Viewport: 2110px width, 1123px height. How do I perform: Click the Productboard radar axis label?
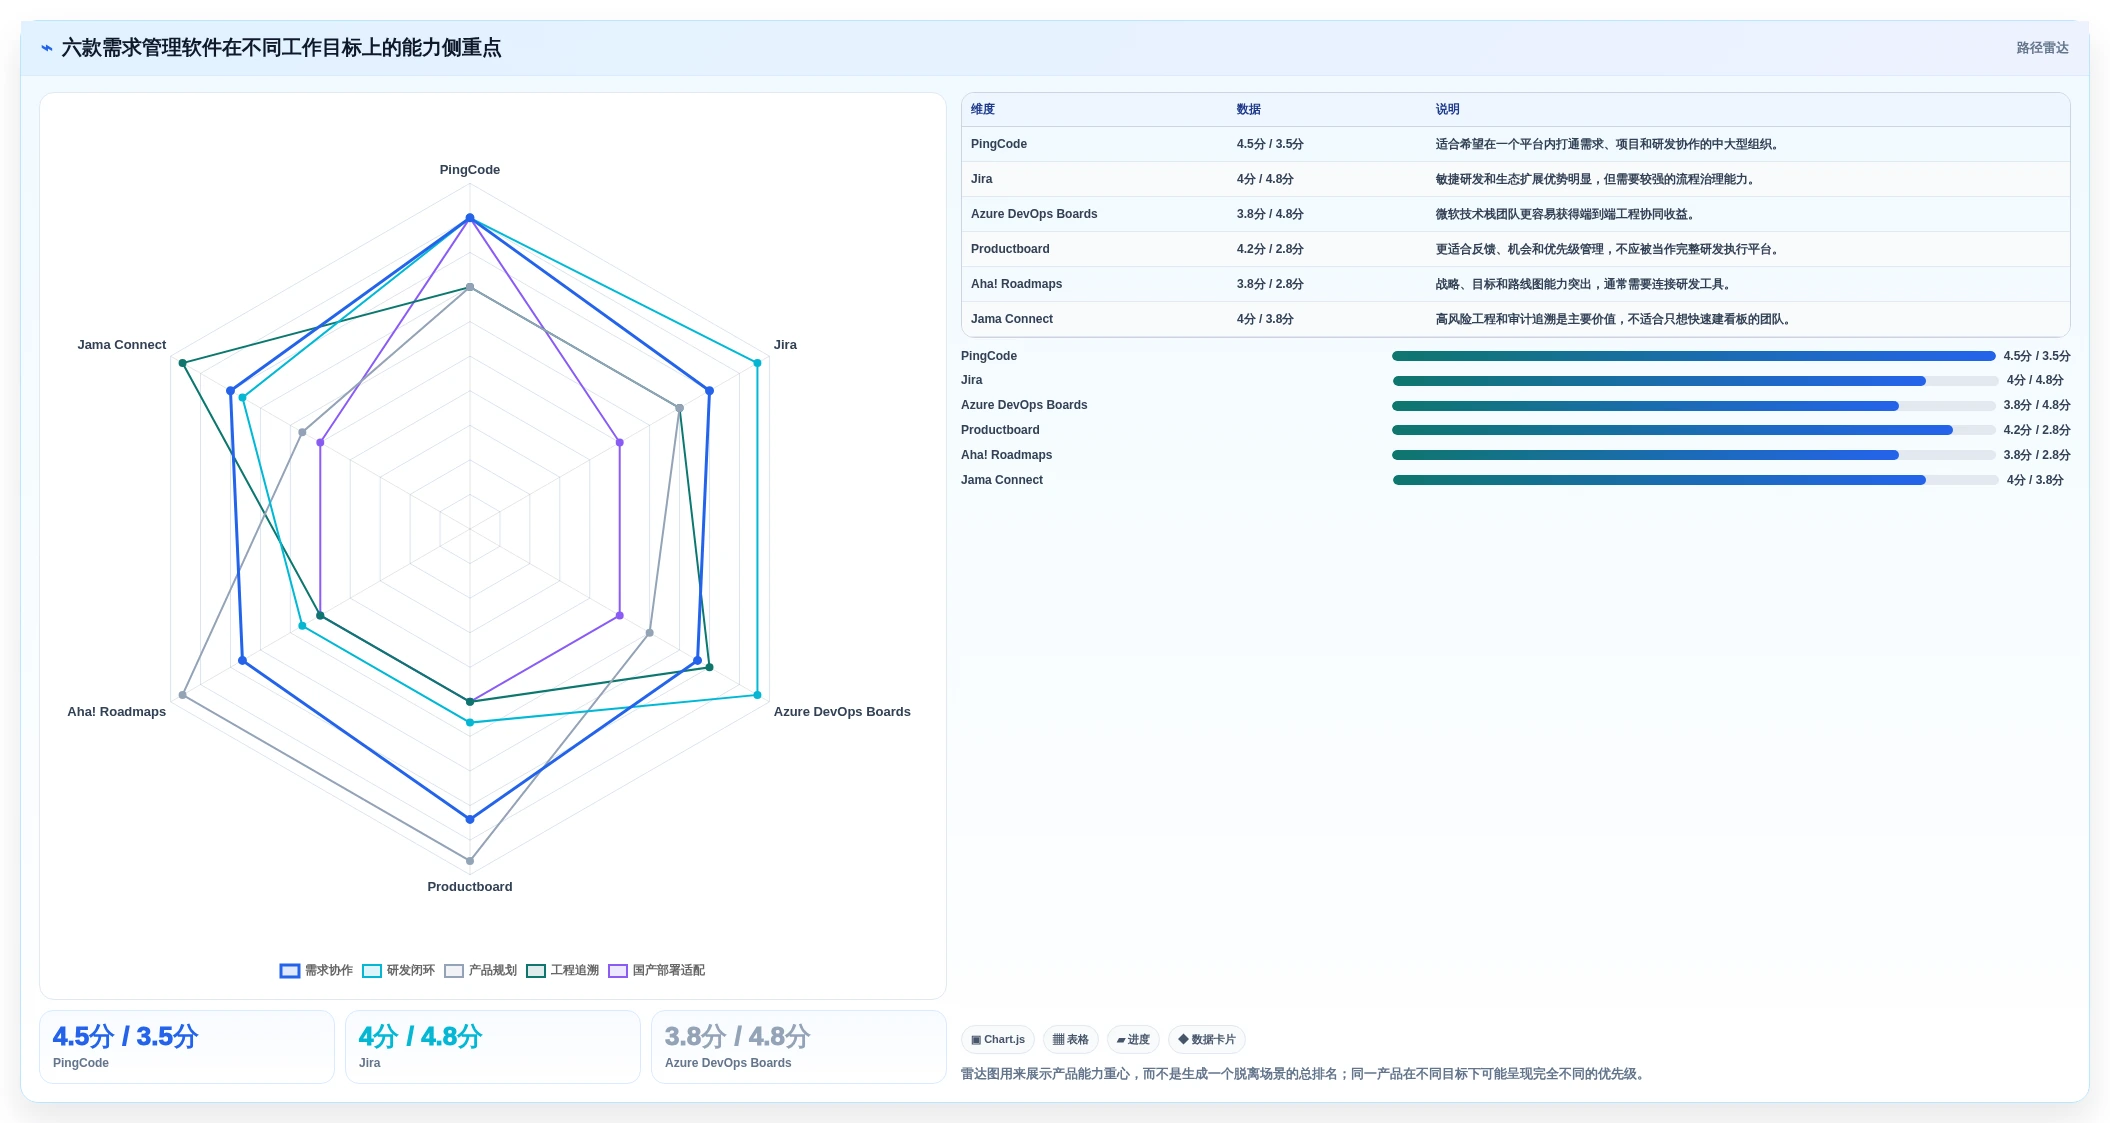click(x=470, y=887)
